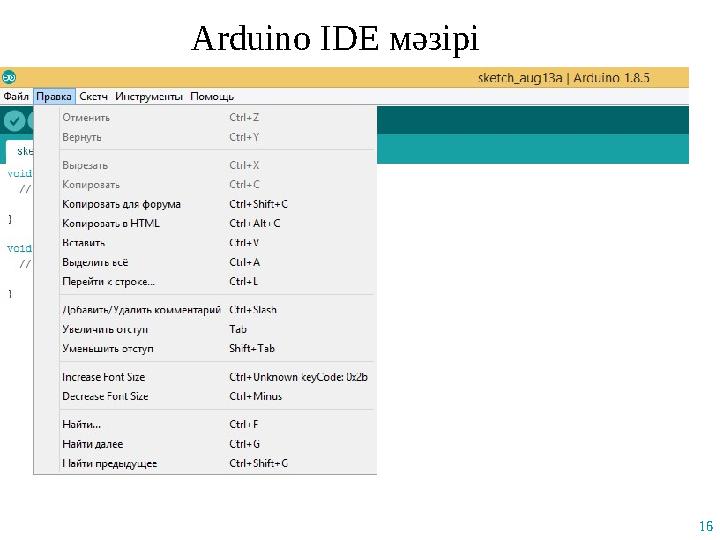720x540 pixels.
Task: Click the Arduino logo icon in title bar
Action: (x=8, y=77)
